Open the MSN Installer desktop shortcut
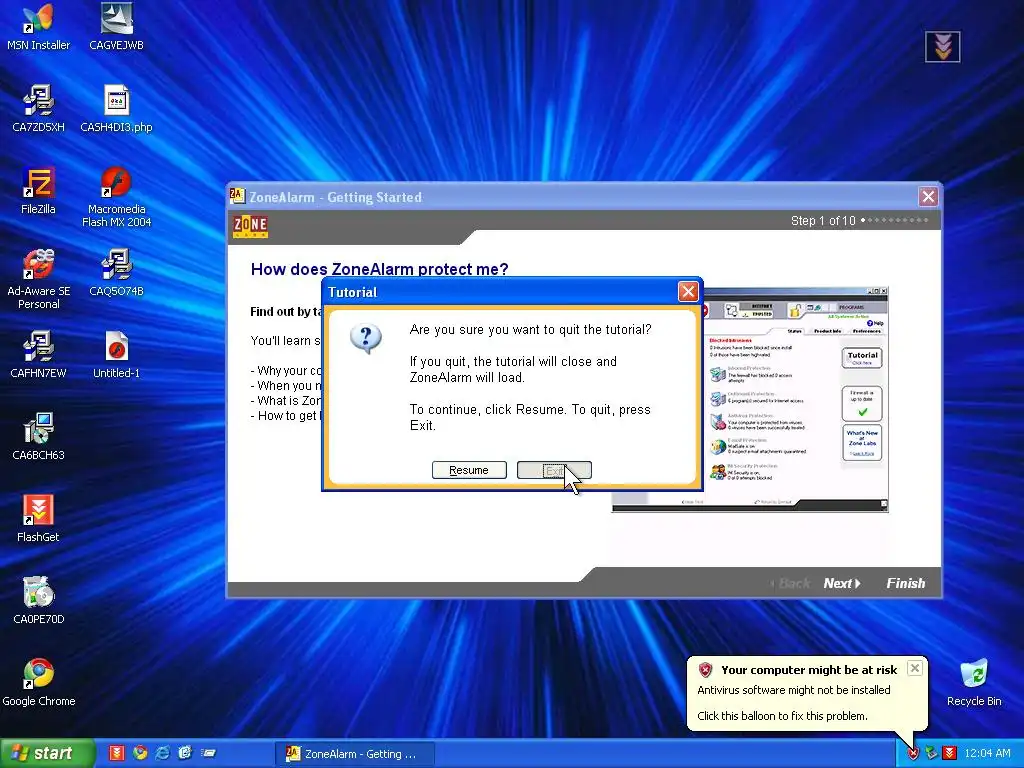 point(38,27)
